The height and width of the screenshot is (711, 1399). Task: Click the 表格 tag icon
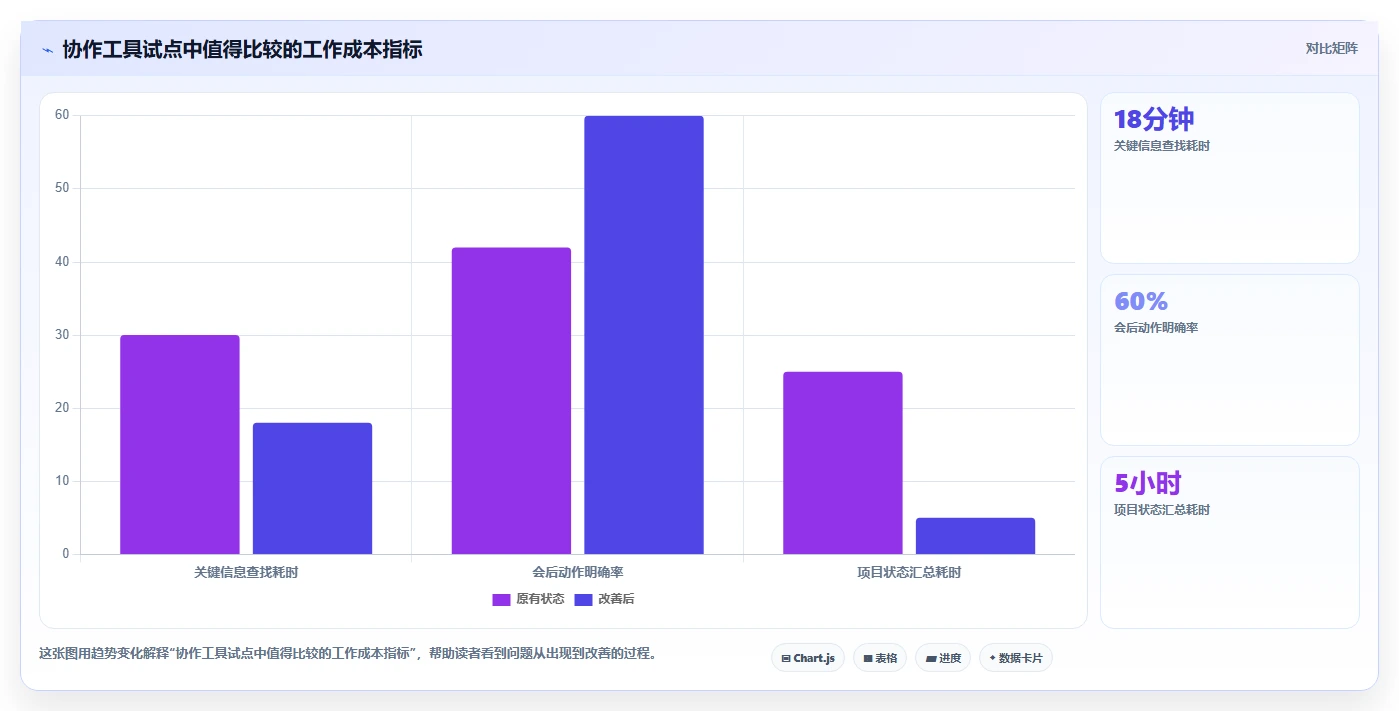tap(868, 659)
